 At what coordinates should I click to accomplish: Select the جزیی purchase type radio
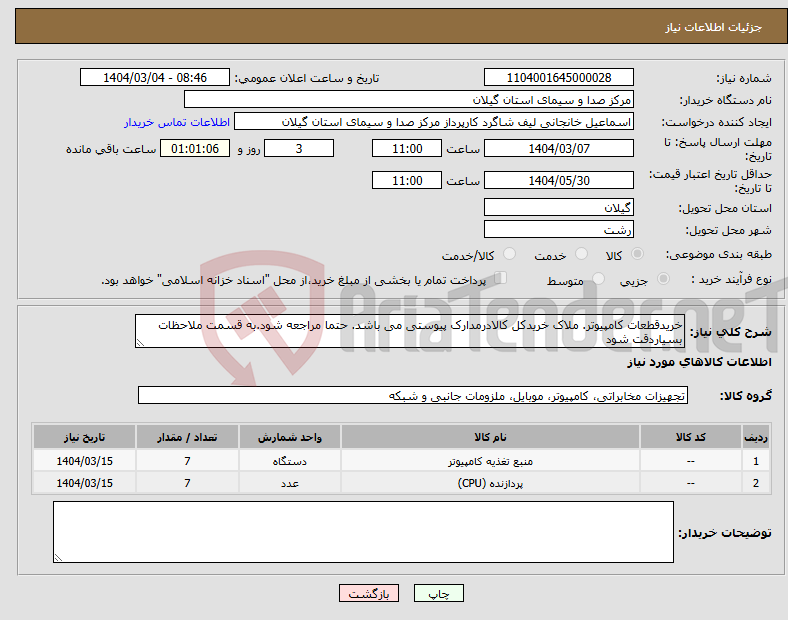click(663, 278)
